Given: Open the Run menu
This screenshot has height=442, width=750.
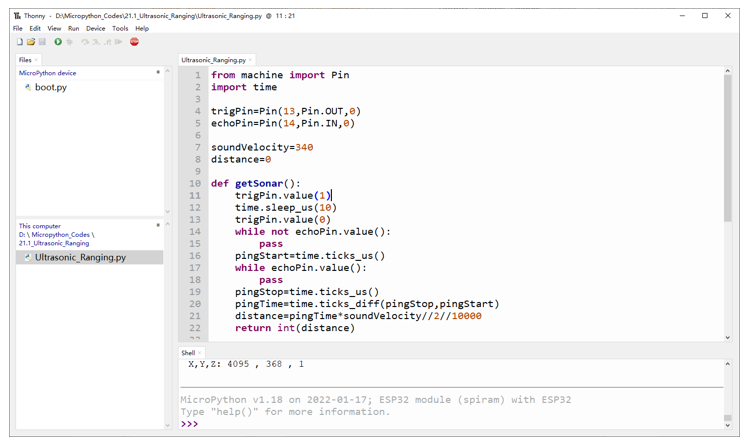Looking at the screenshot, I should (x=73, y=29).
